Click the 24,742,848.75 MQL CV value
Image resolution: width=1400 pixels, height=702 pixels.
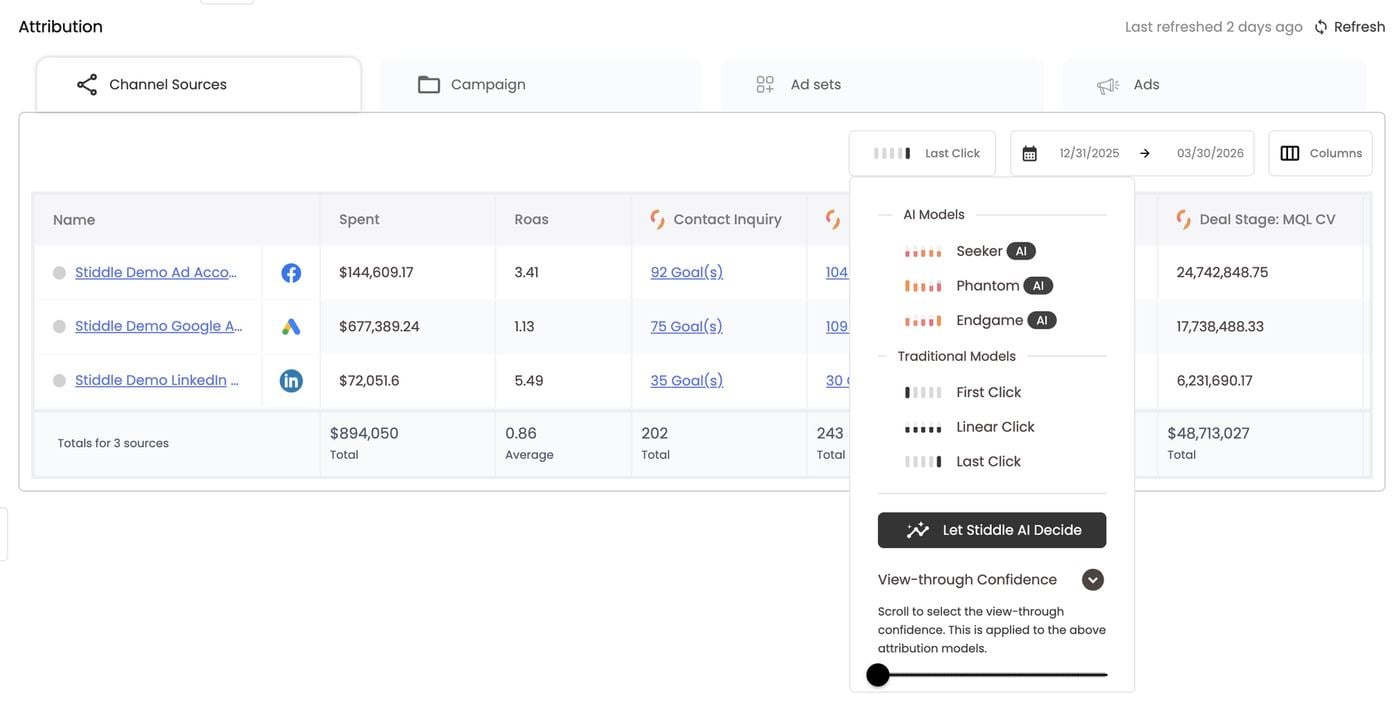coord(1222,272)
